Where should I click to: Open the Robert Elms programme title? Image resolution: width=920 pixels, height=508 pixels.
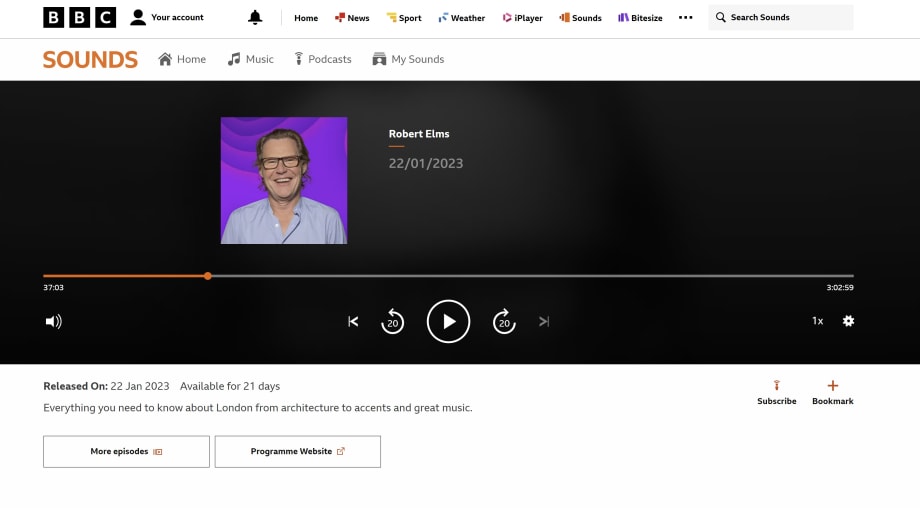point(419,134)
